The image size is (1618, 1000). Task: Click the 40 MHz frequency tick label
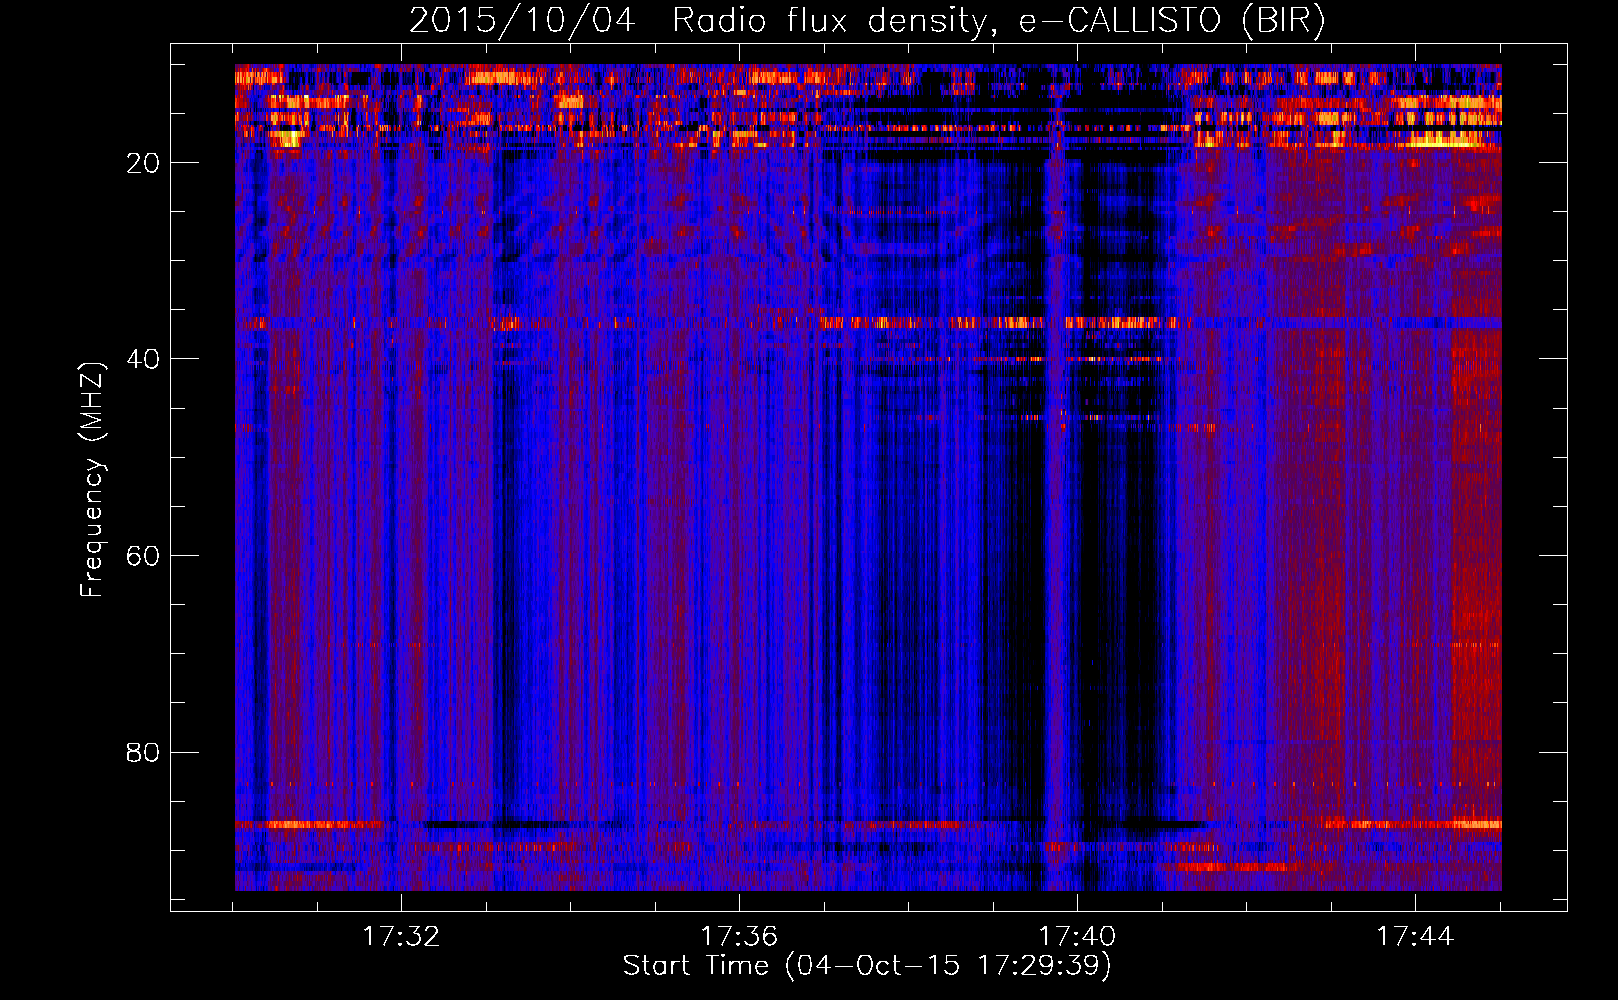(143, 359)
